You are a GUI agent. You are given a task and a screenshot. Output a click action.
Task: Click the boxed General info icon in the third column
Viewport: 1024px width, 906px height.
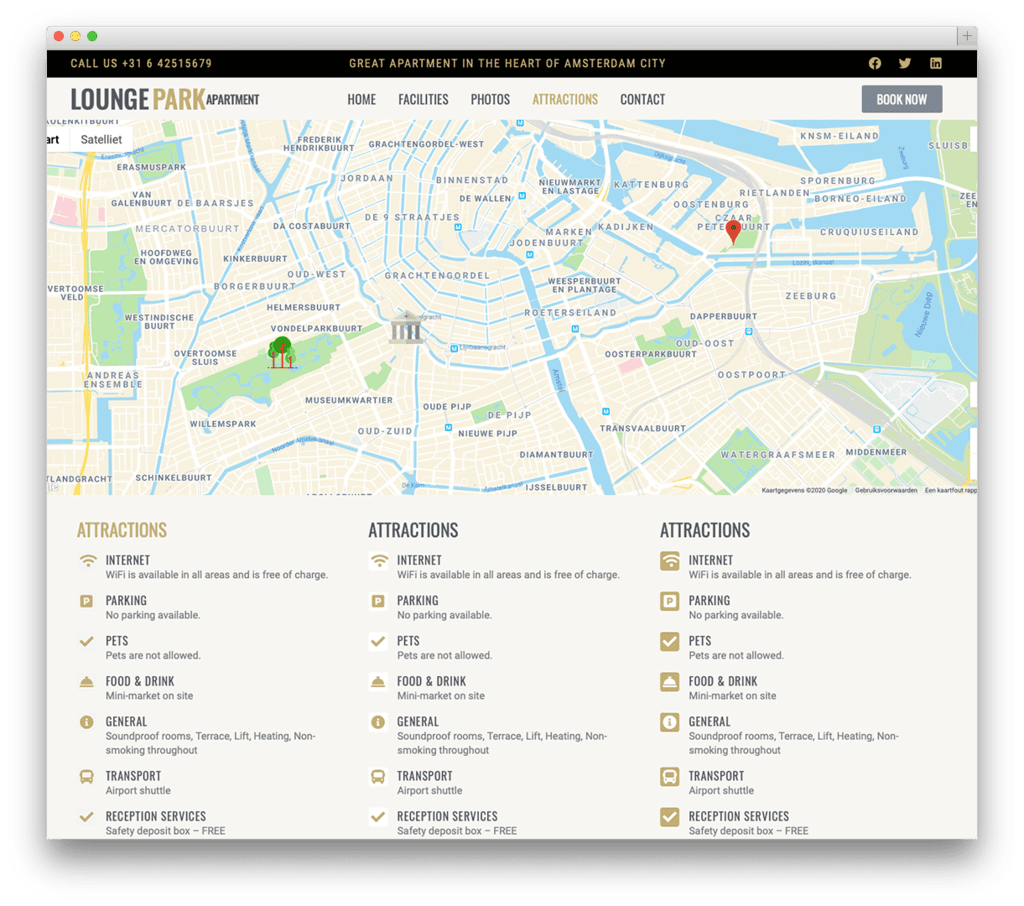point(669,722)
